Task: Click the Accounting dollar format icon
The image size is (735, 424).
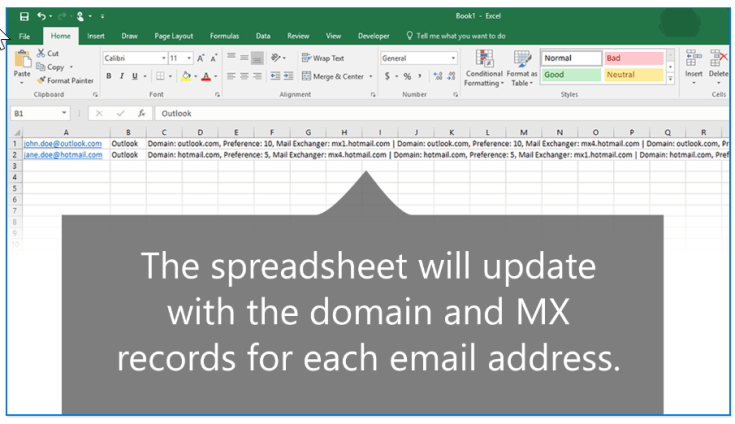Action: 387,76
